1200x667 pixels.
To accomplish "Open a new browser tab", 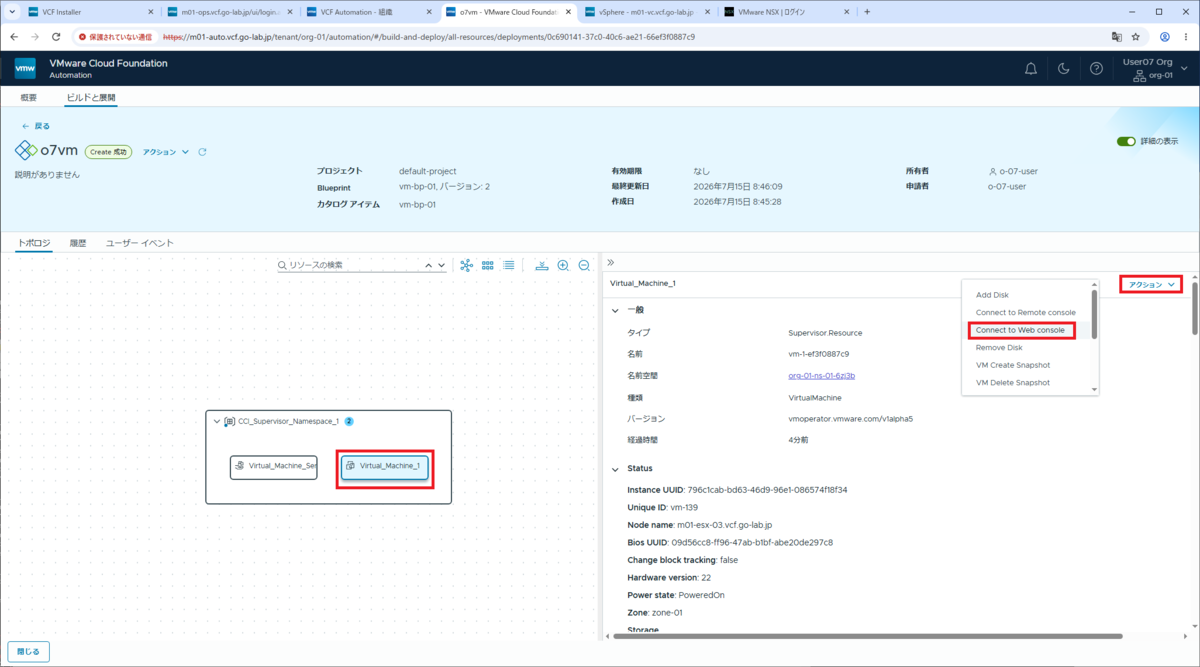I will coord(867,12).
